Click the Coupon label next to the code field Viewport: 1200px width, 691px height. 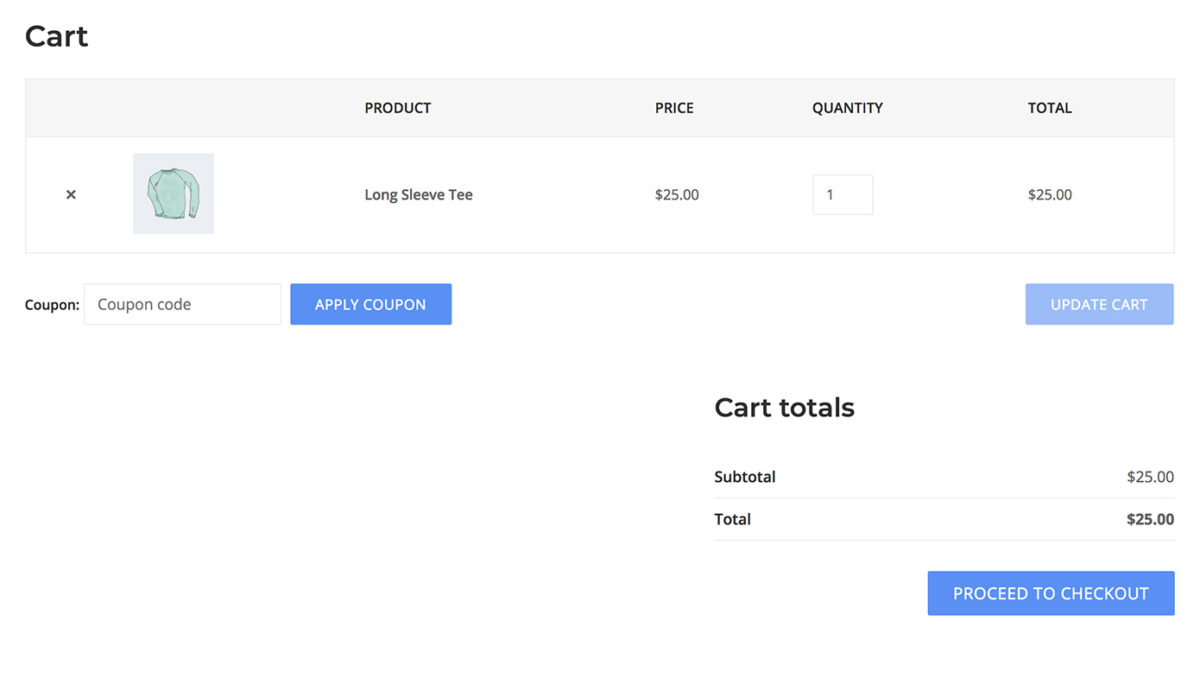tap(51, 305)
